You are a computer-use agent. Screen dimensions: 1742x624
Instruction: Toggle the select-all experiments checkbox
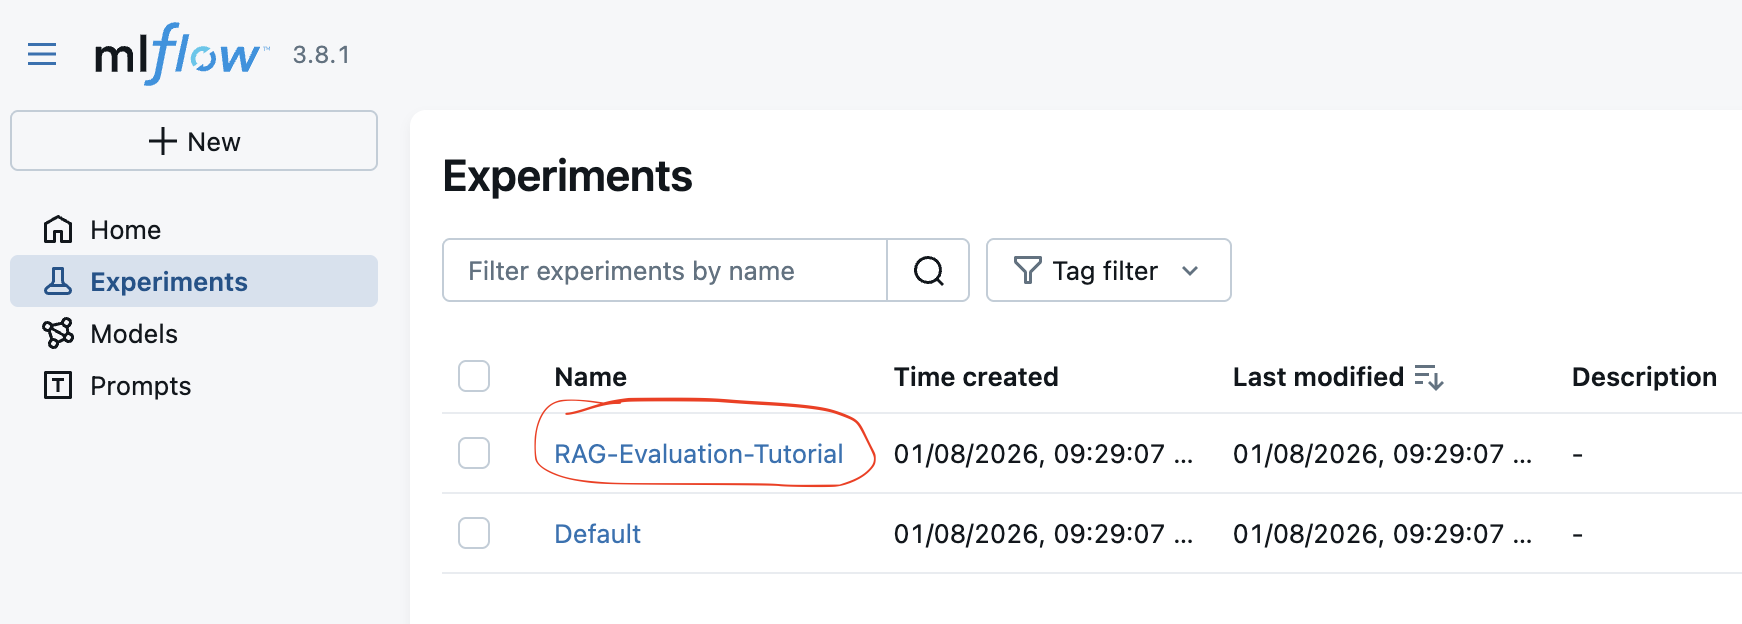[474, 377]
